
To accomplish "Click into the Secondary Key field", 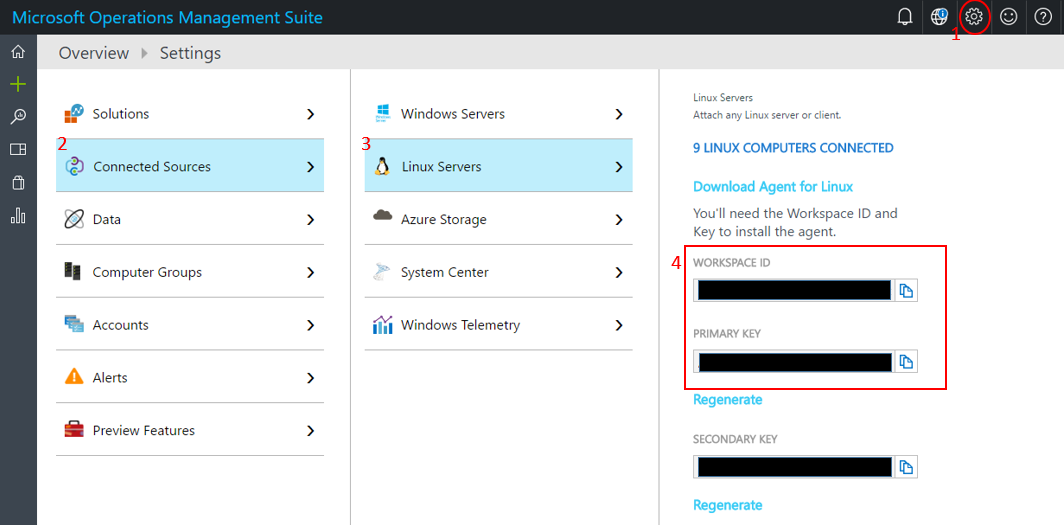I will pyautogui.click(x=794, y=467).
